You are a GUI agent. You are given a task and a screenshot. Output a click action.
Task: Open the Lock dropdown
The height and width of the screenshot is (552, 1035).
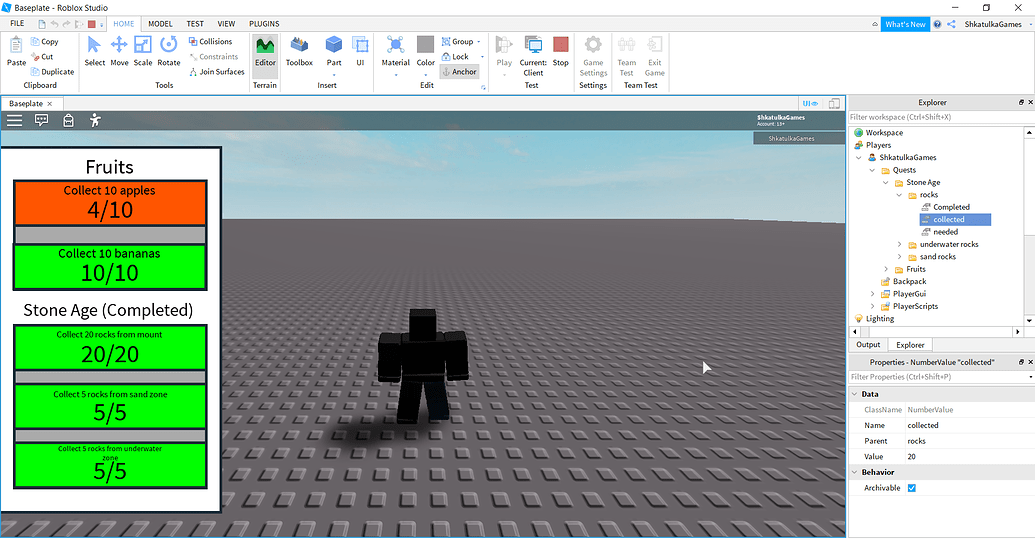[482, 57]
